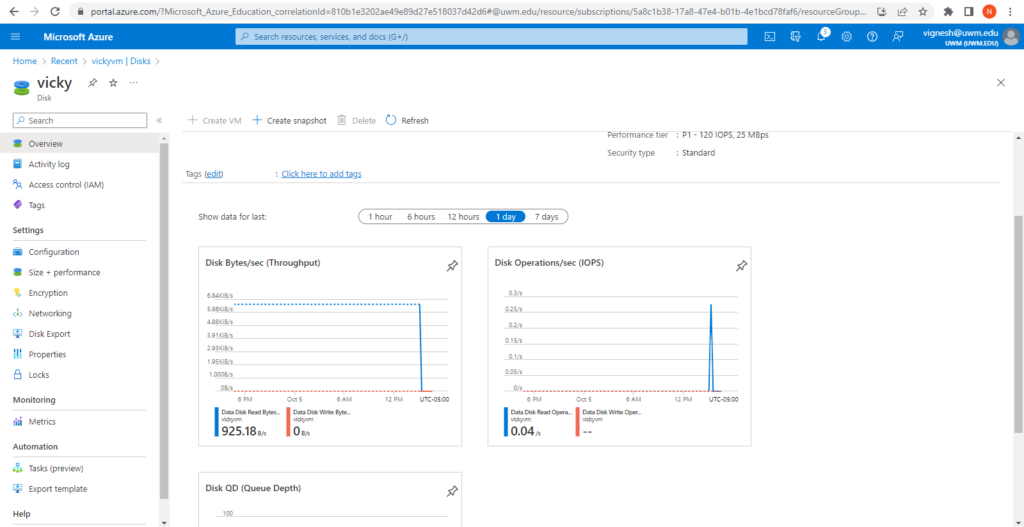The width and height of the screenshot is (1024, 527).
Task: Reload the page in browser
Action: (x=55, y=11)
